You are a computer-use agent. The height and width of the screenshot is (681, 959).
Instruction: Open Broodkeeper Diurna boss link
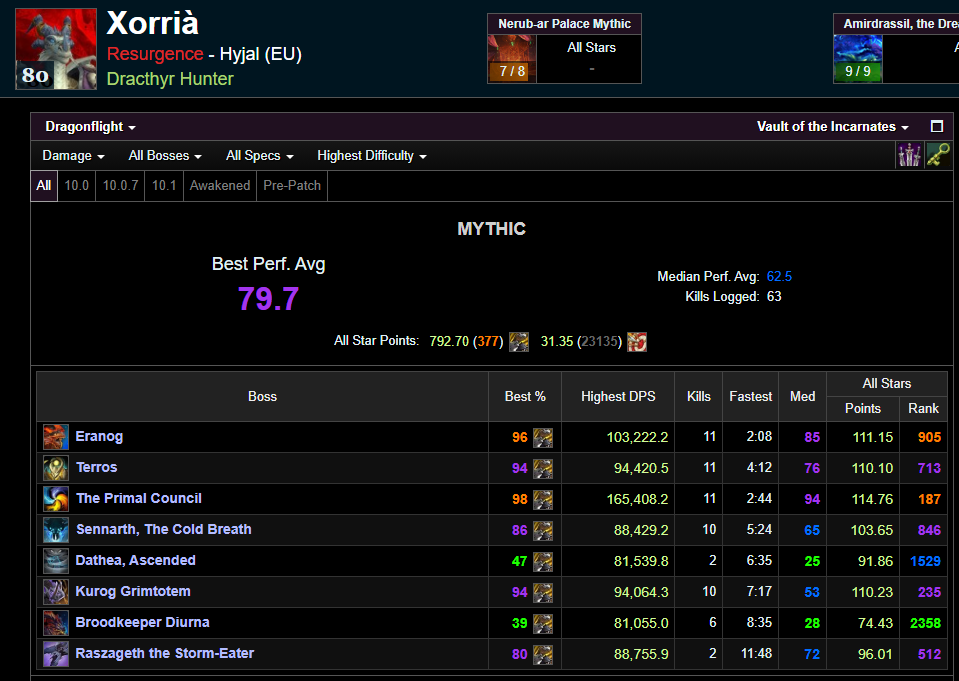point(142,622)
